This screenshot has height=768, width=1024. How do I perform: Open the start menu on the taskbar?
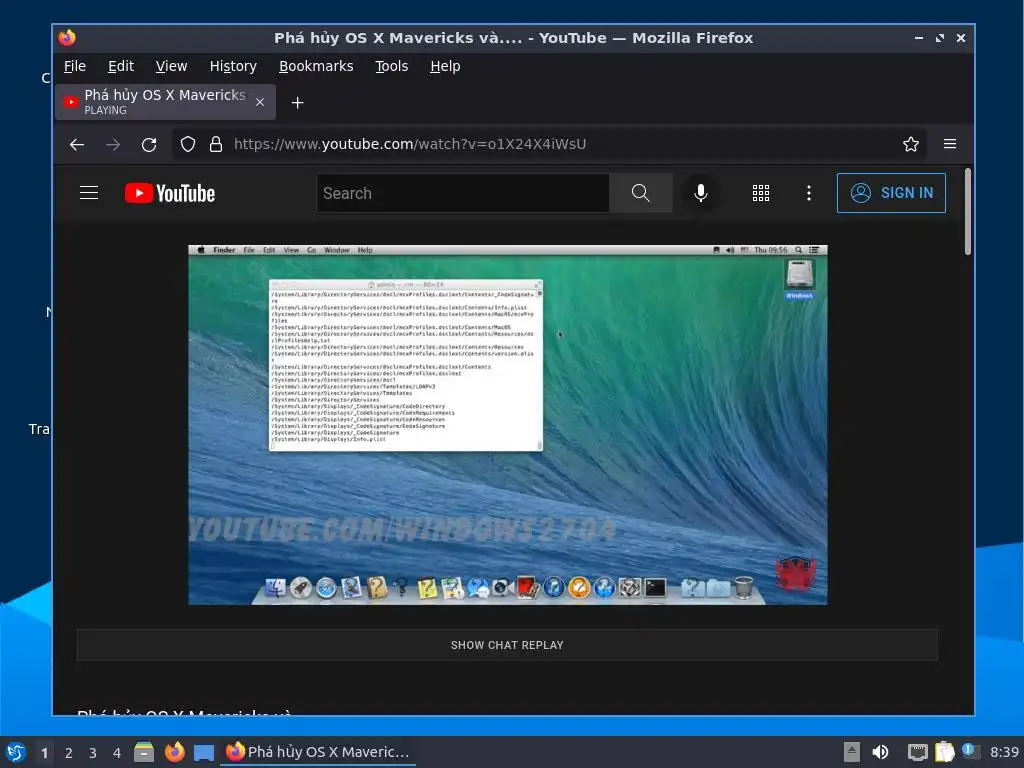point(16,752)
